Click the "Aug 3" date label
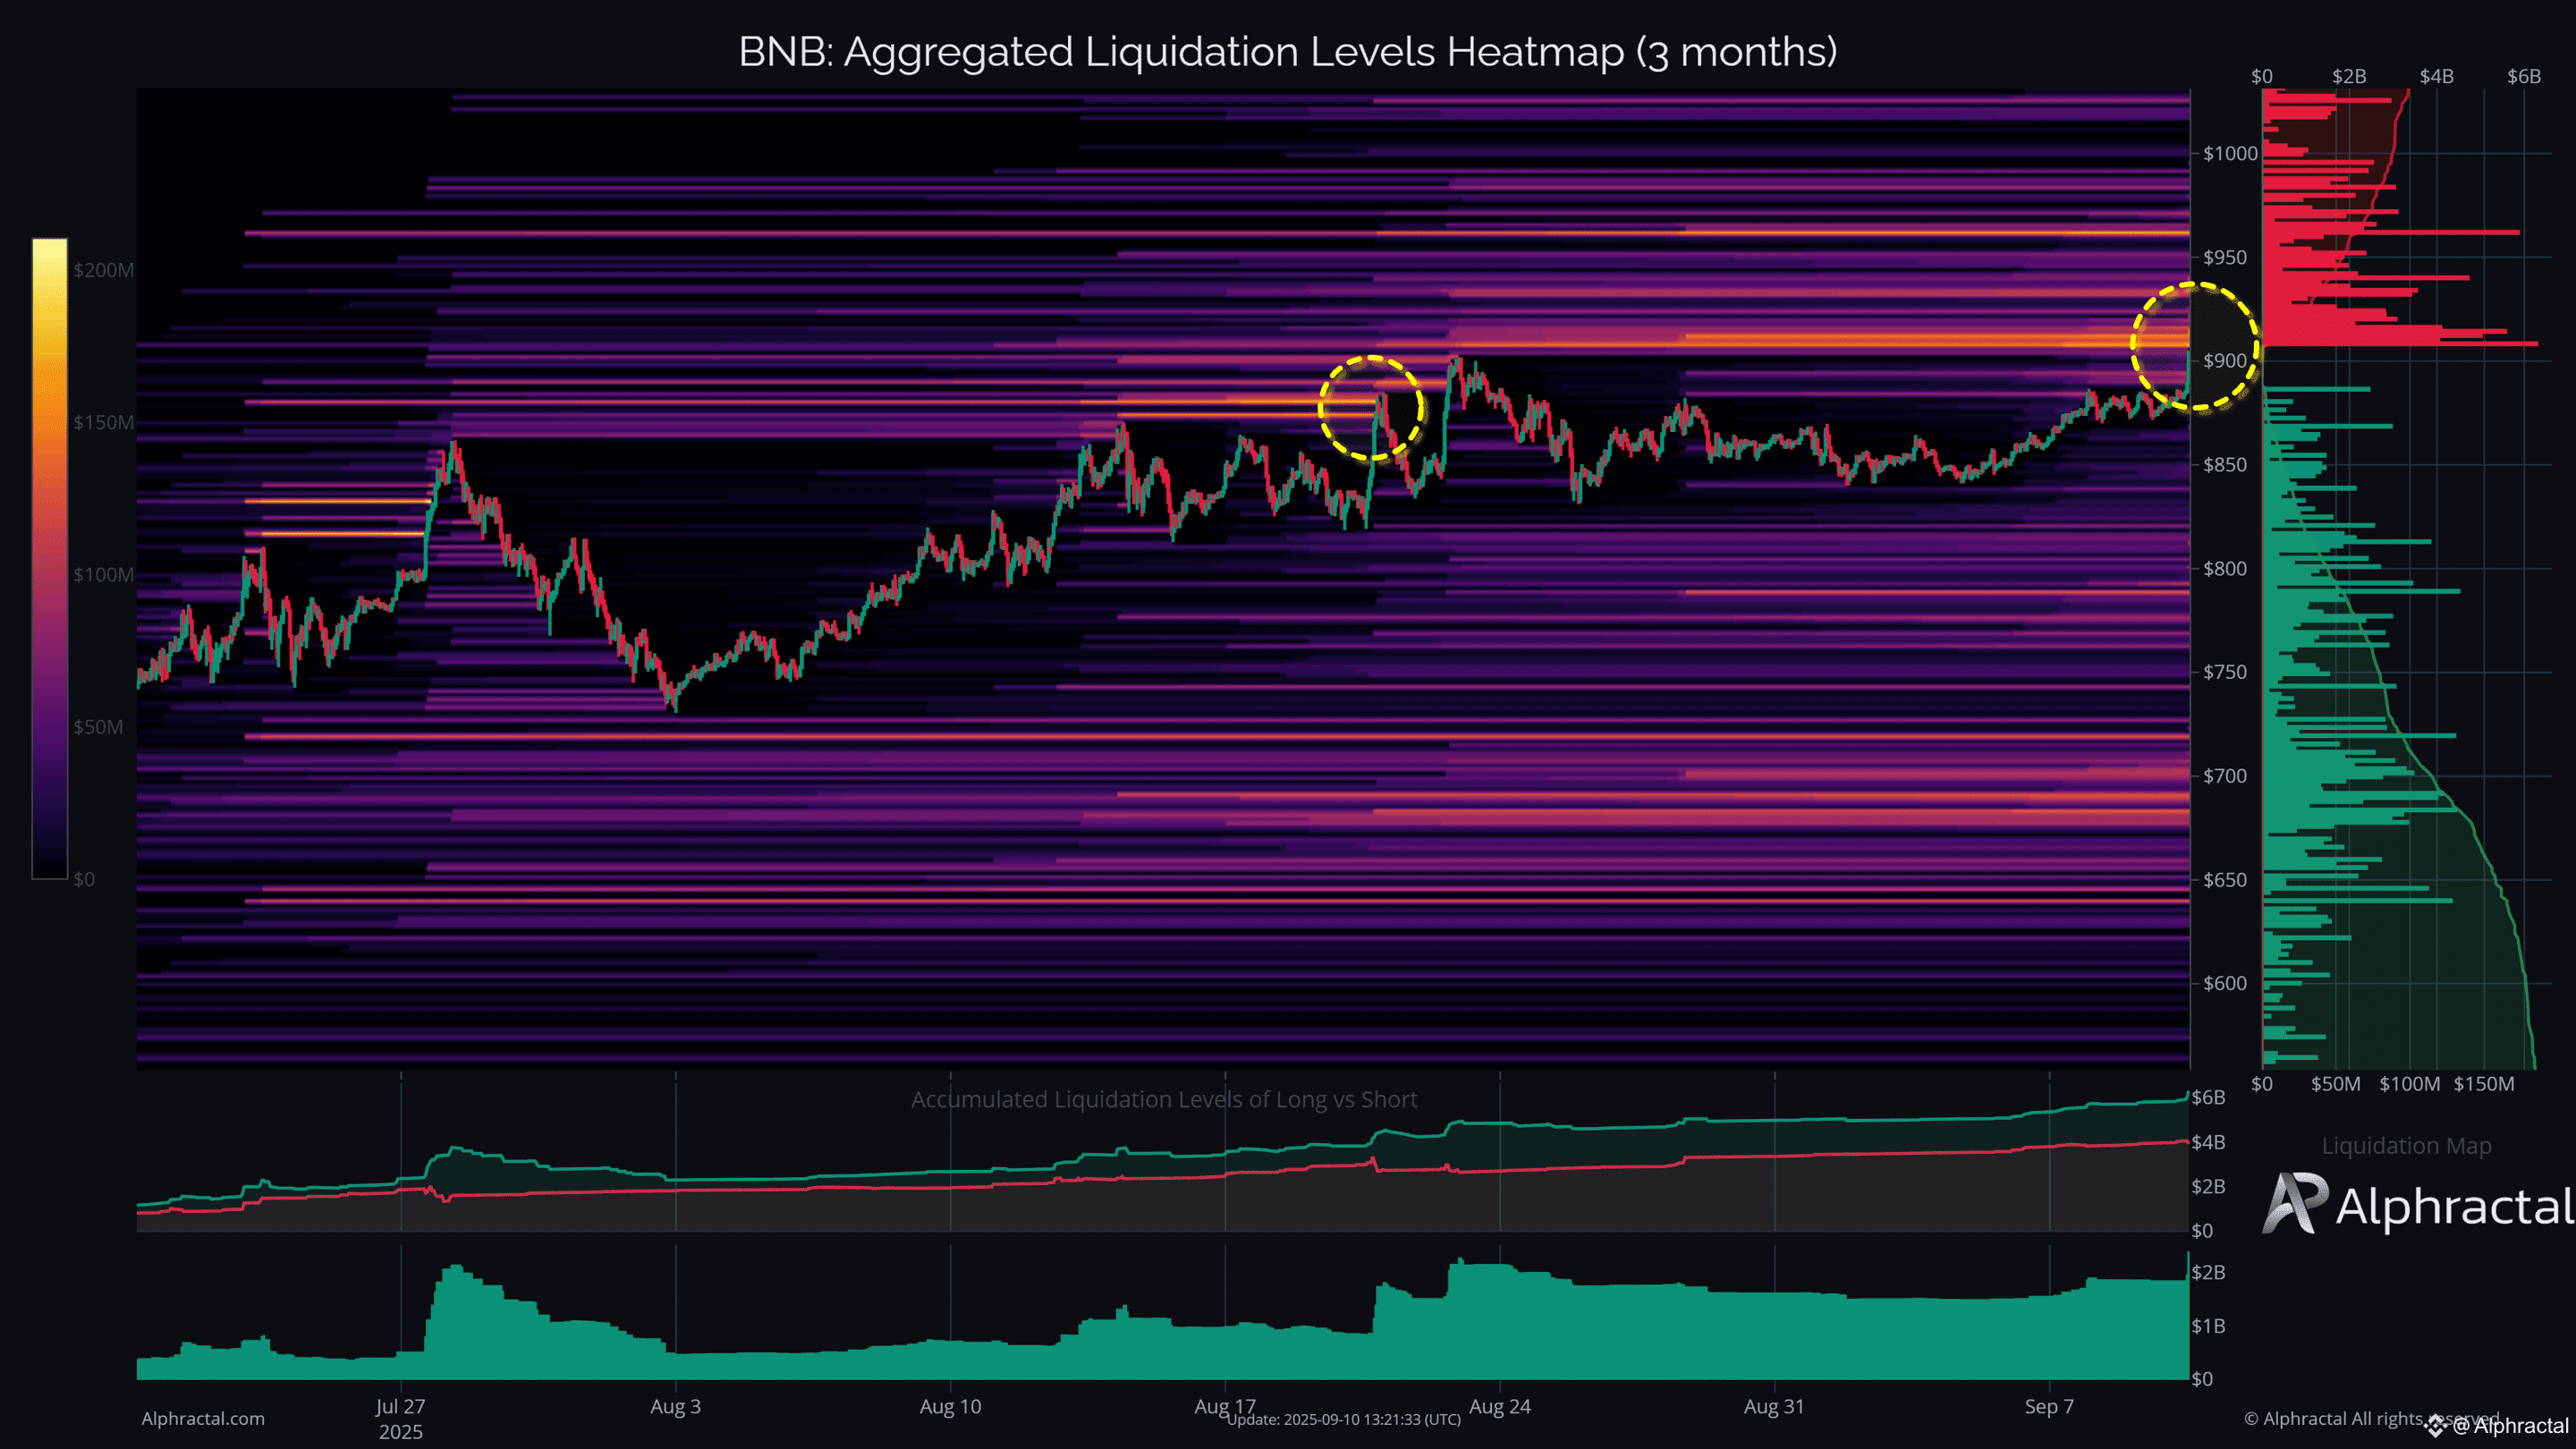 click(676, 1406)
